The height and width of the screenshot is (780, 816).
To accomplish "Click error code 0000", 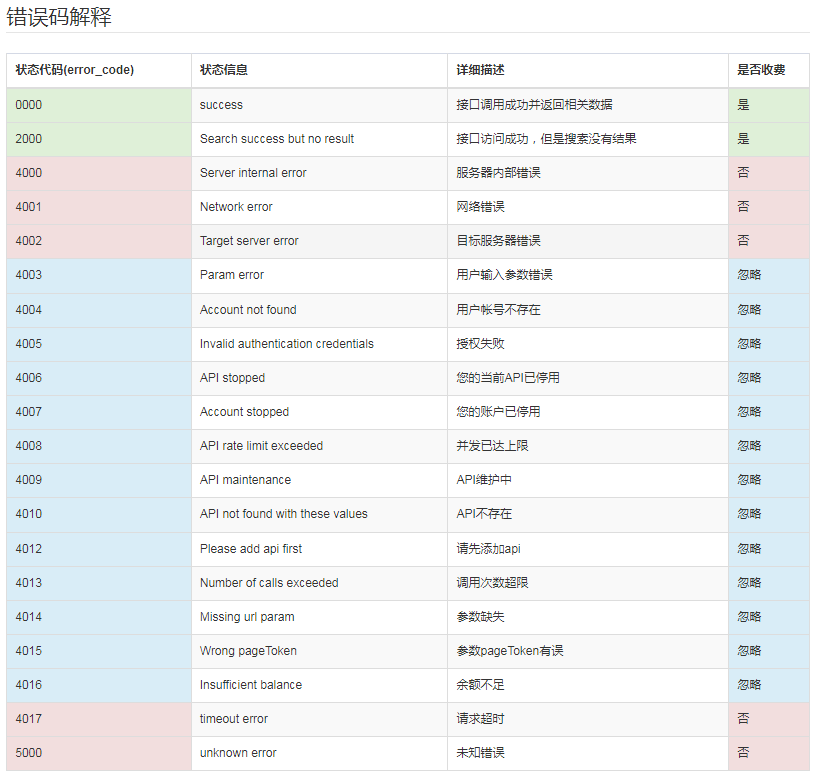I will click(x=29, y=105).
